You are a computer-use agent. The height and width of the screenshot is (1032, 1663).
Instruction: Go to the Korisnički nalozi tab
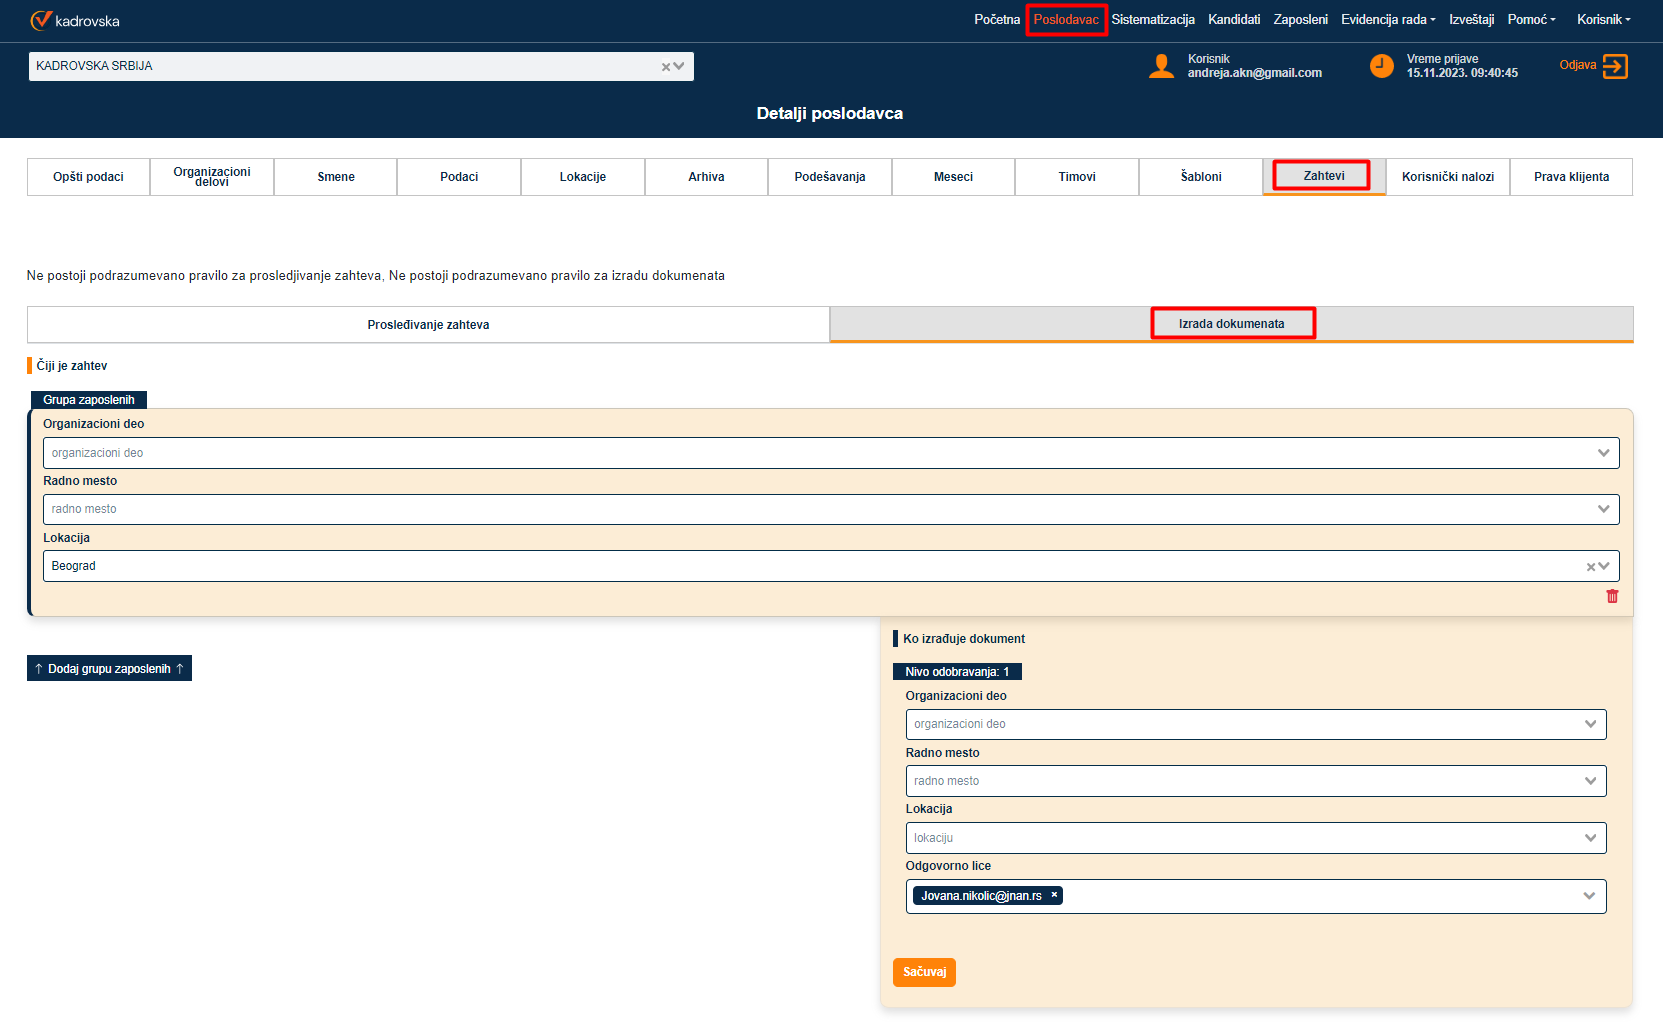(x=1447, y=177)
